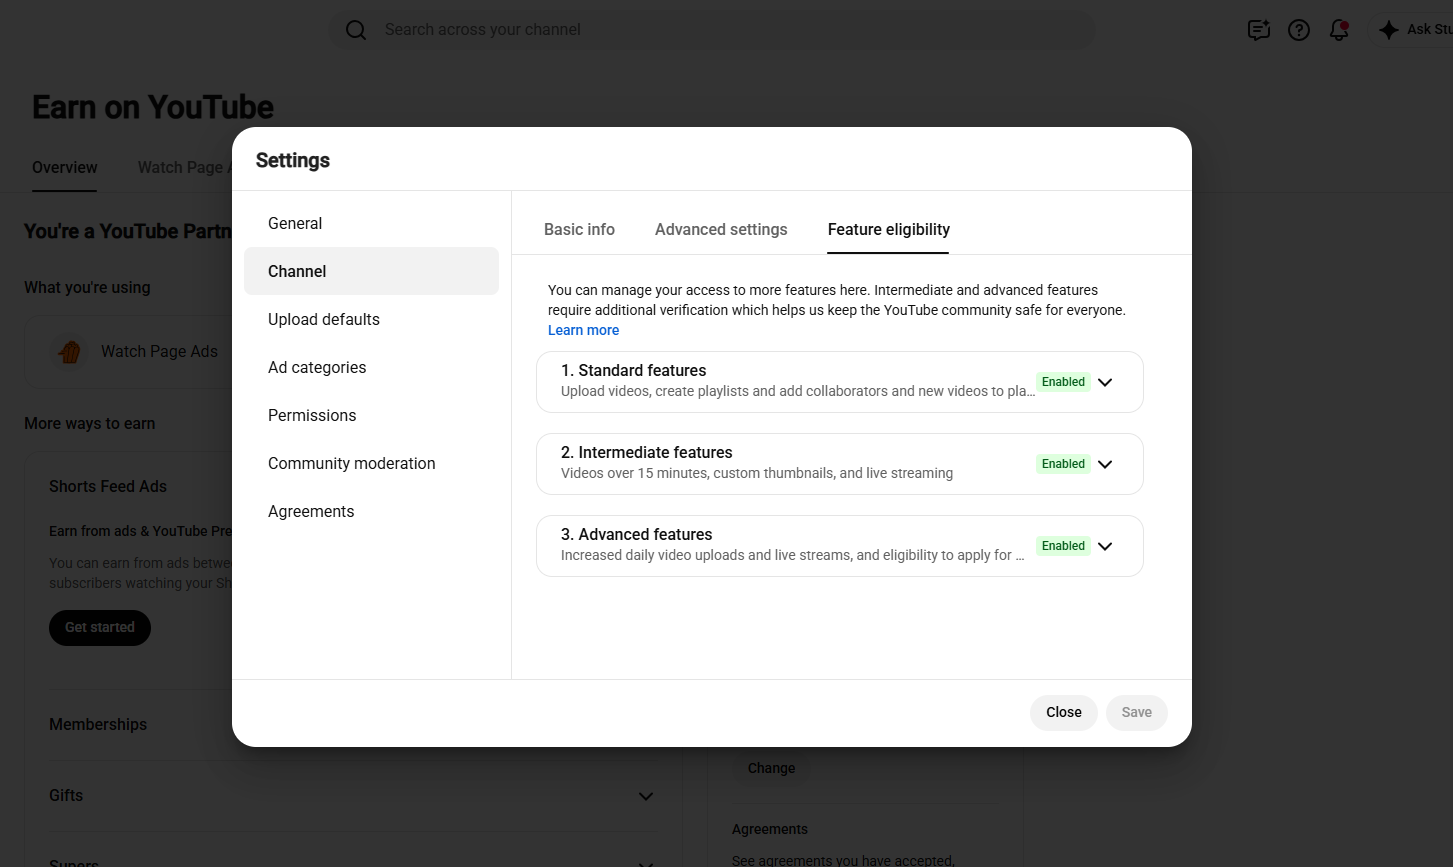This screenshot has height=867, width=1453.
Task: Expand Standard features section chevron
Action: click(1105, 382)
